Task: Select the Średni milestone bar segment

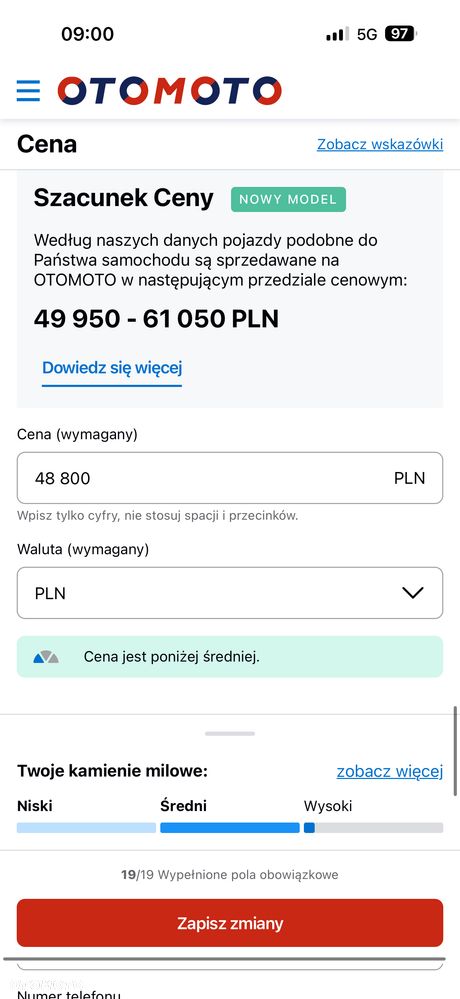Action: pyautogui.click(x=229, y=828)
